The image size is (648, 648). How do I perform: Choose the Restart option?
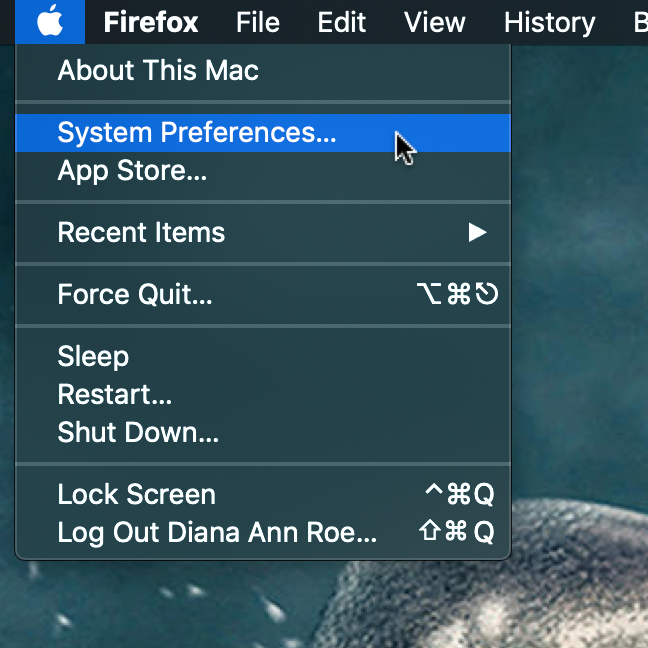tap(115, 395)
